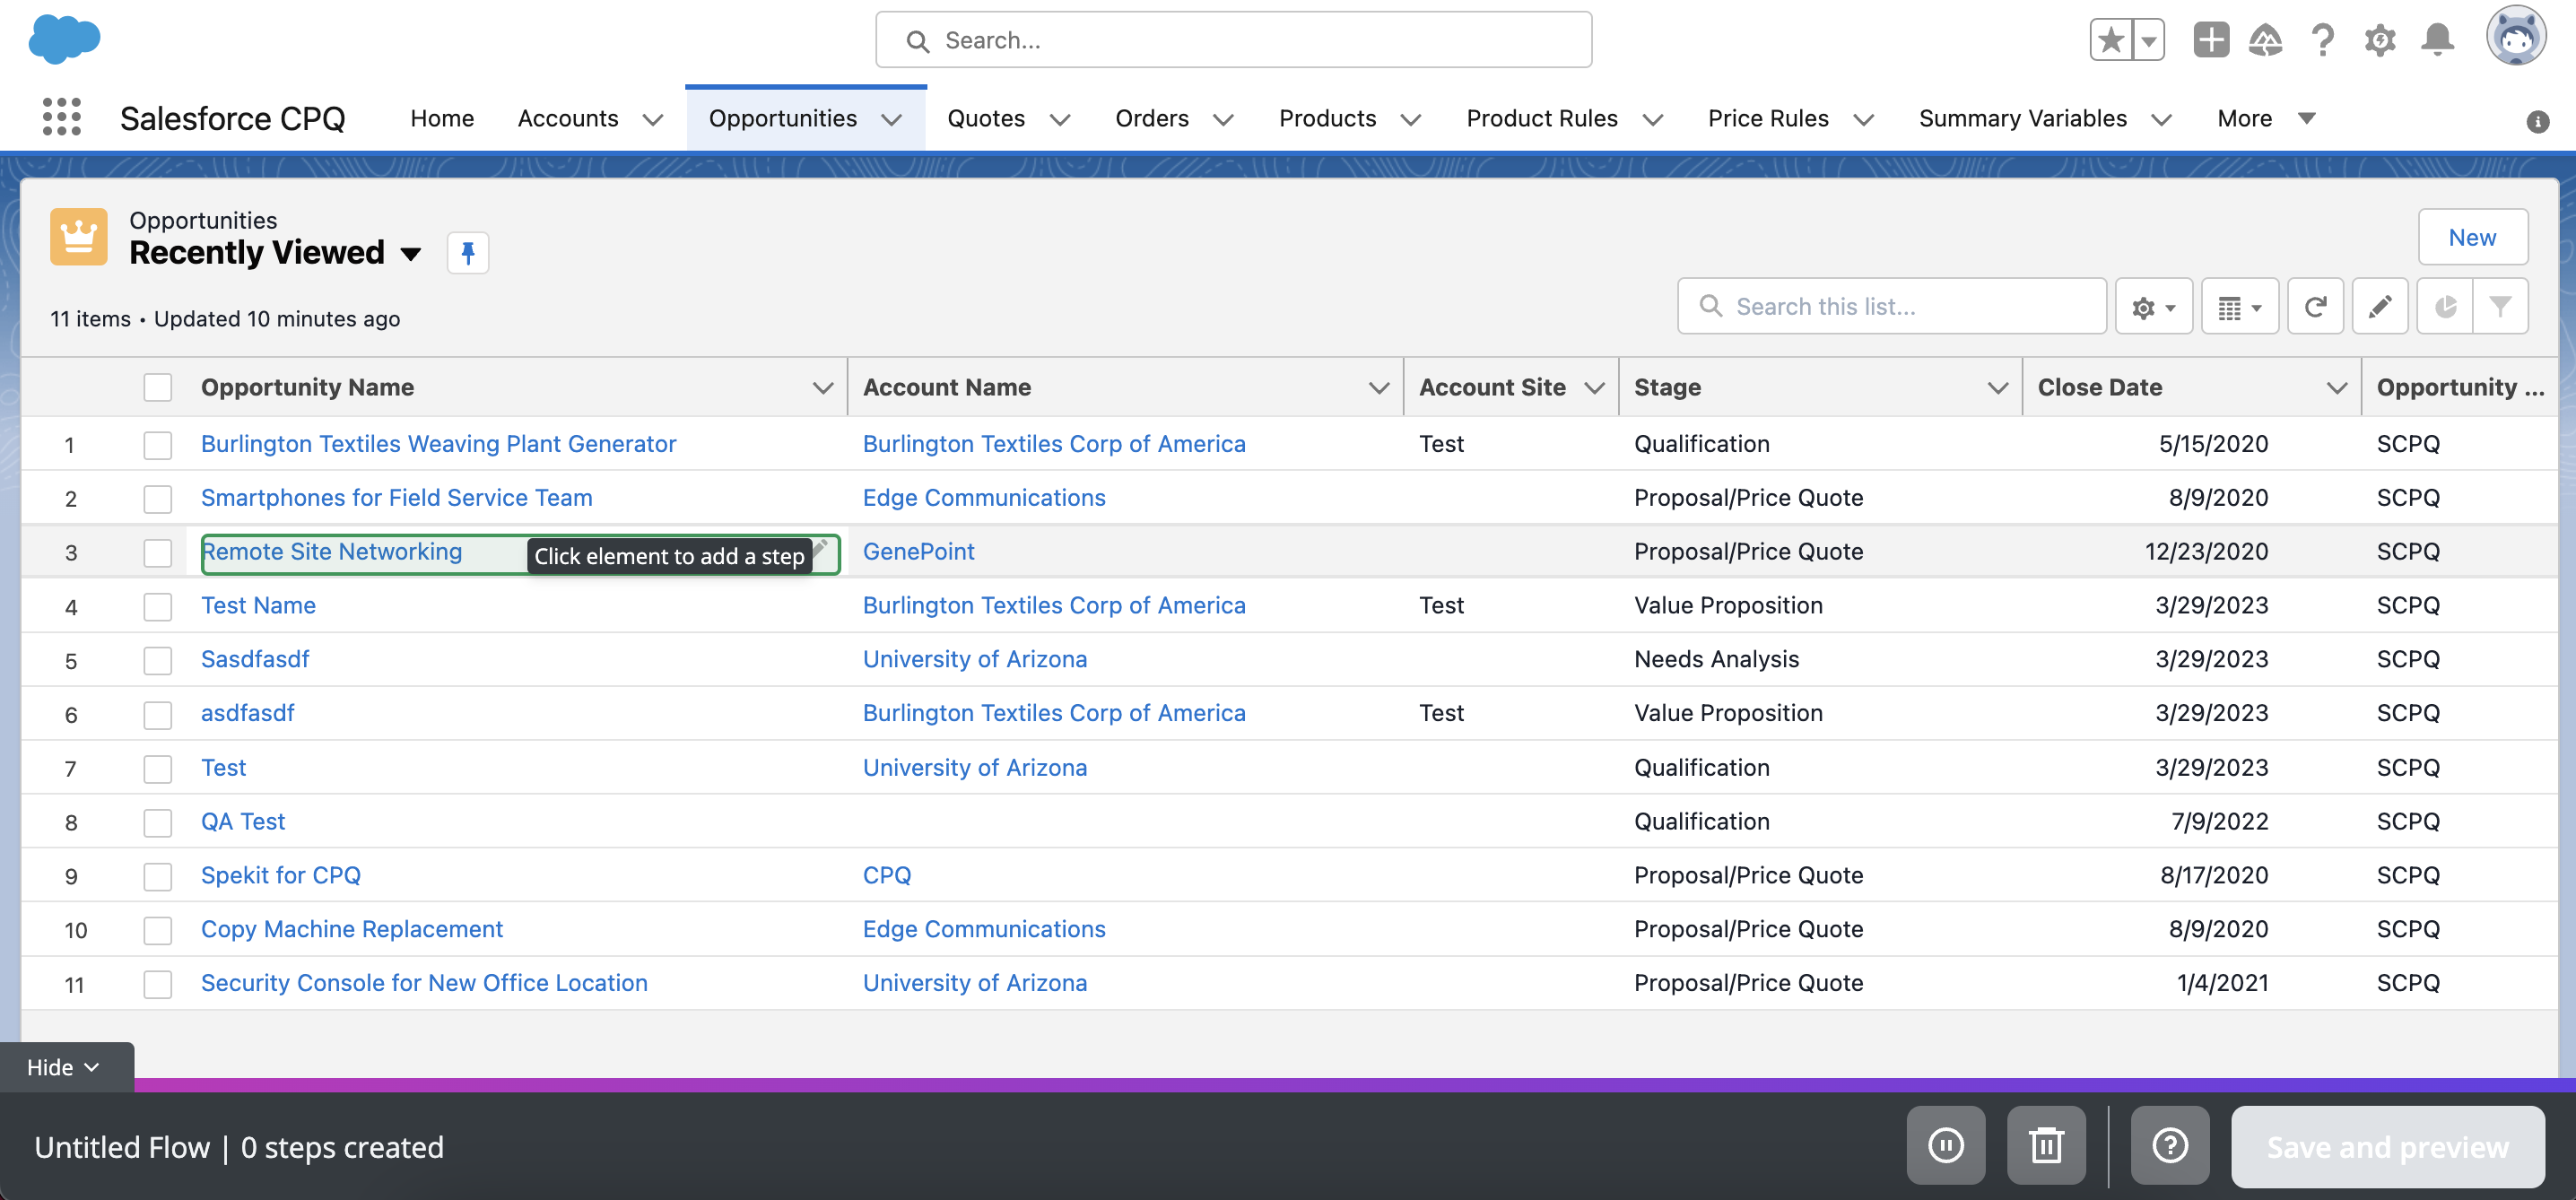Pin the Recently Viewed list view

(x=467, y=252)
